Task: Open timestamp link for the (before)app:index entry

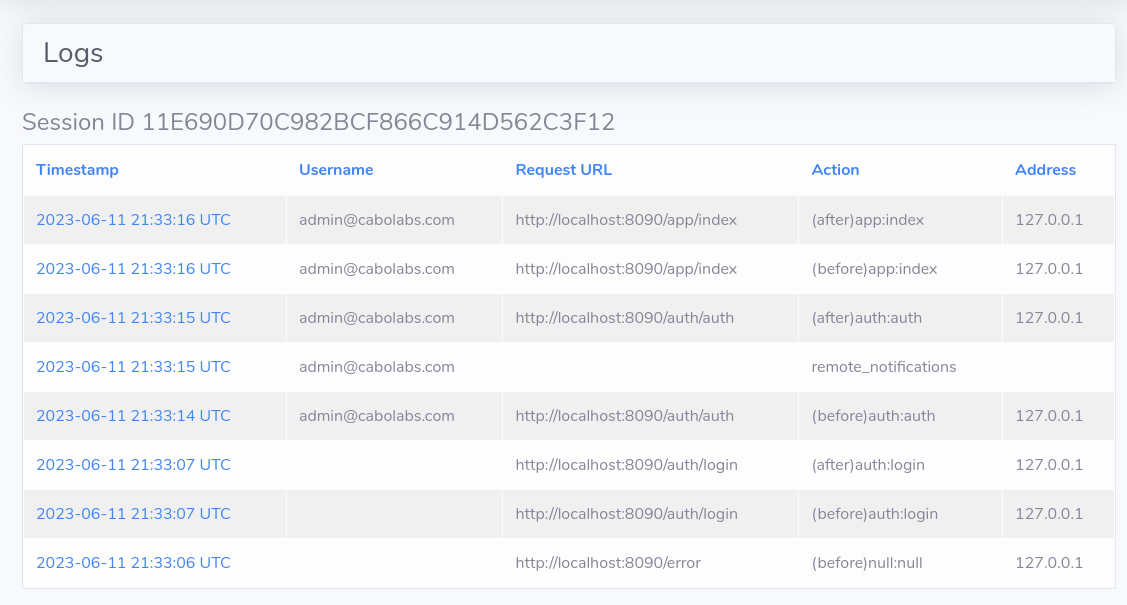Action: 133,269
